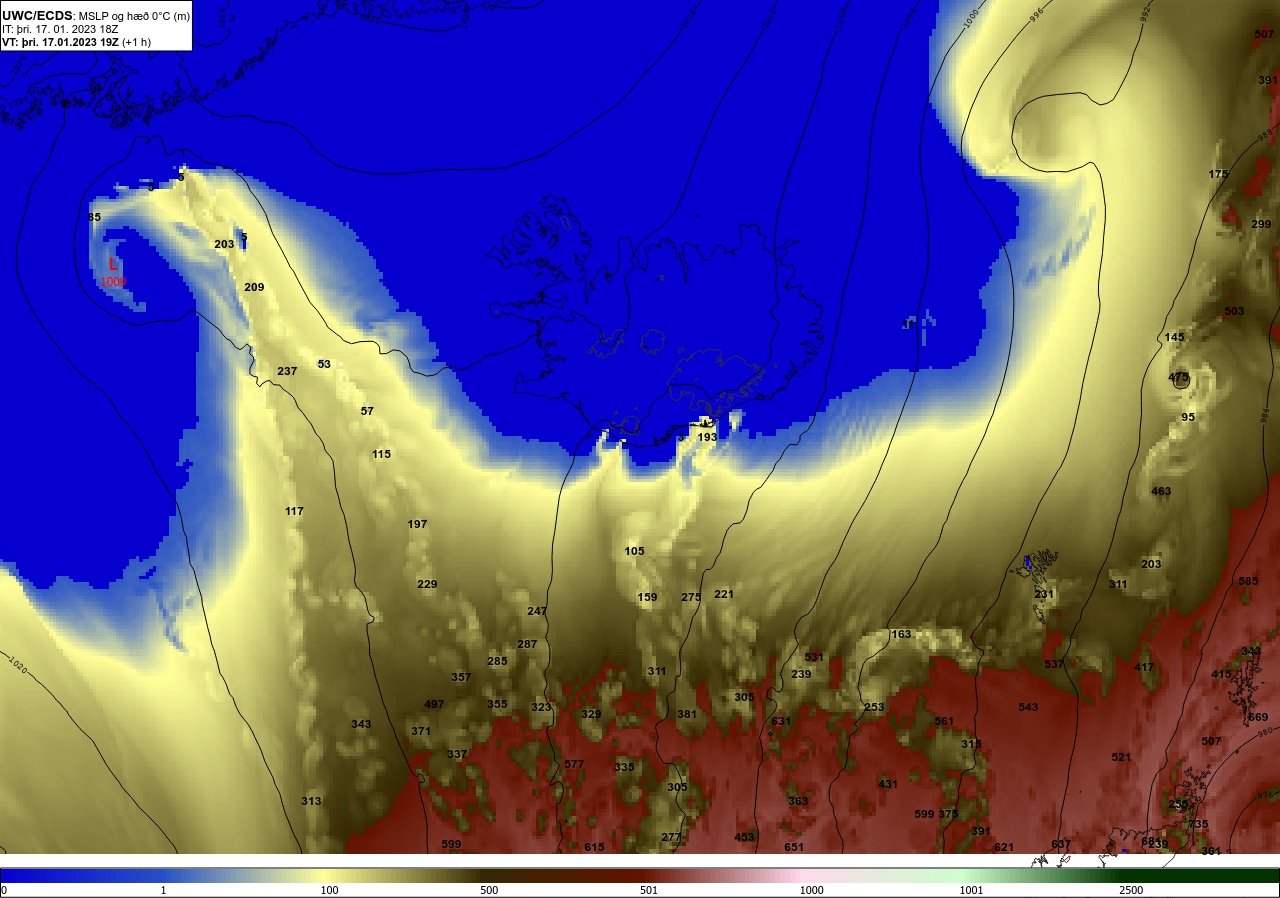Screen dimensions: 1280x898
Task: Click the map value '117'
Action: [x=294, y=511]
